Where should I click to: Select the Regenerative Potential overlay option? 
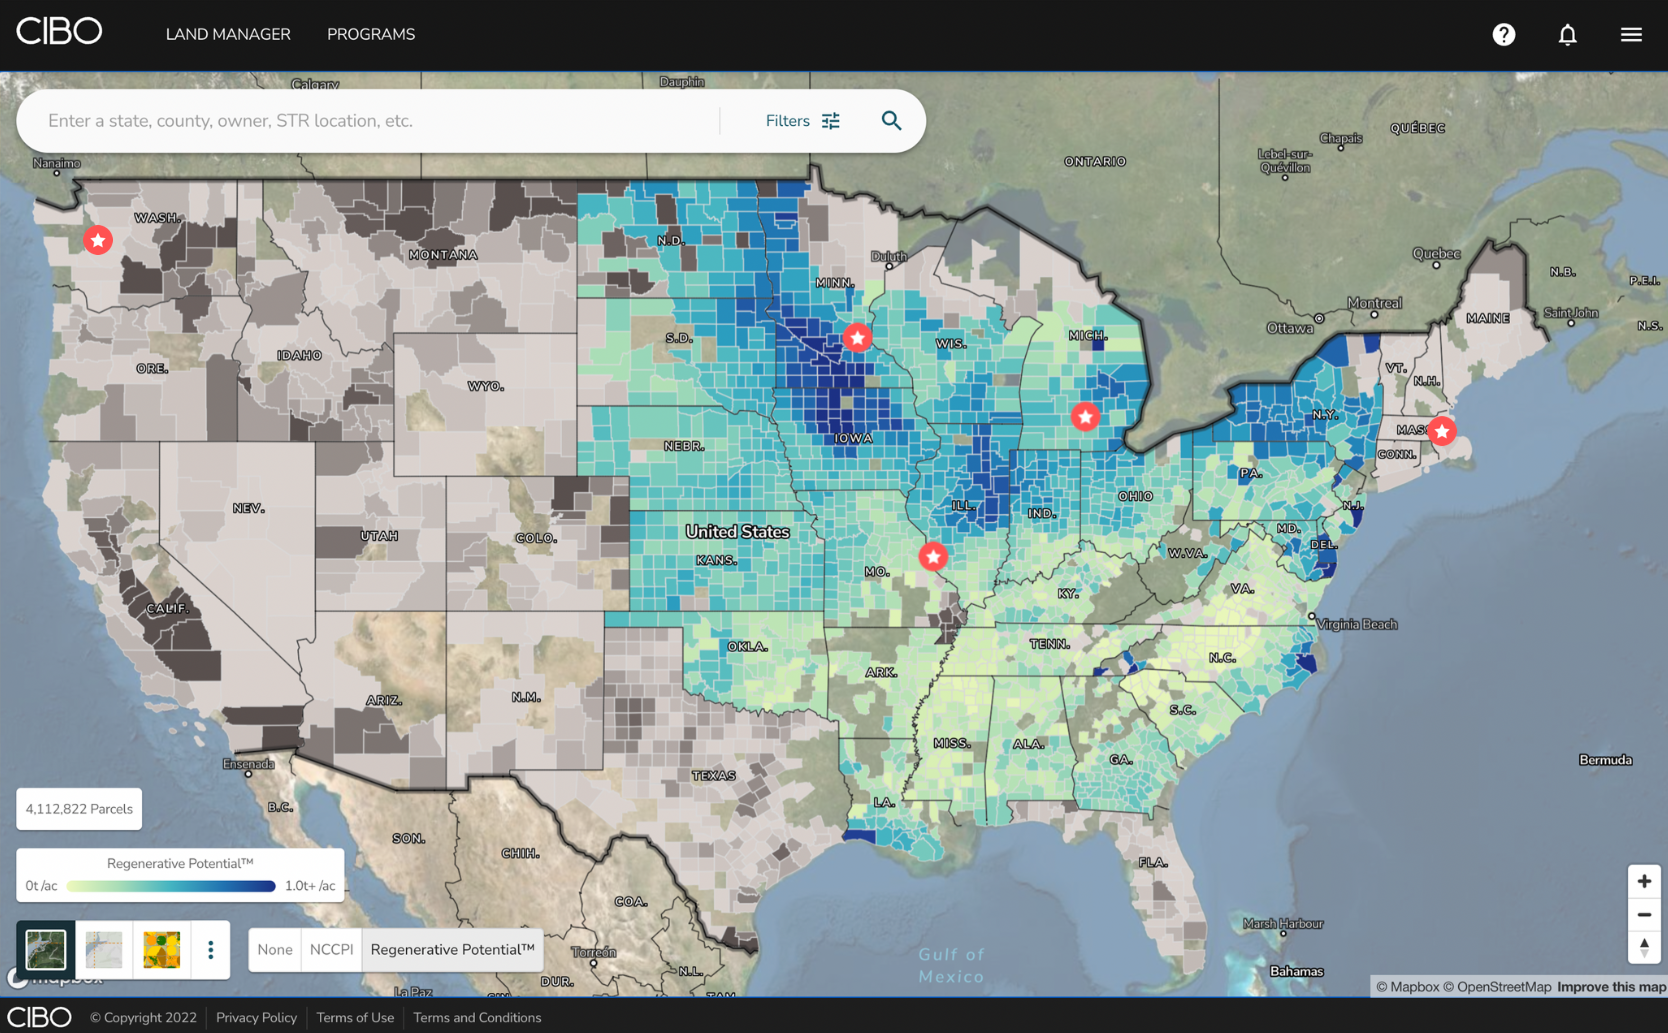point(452,949)
